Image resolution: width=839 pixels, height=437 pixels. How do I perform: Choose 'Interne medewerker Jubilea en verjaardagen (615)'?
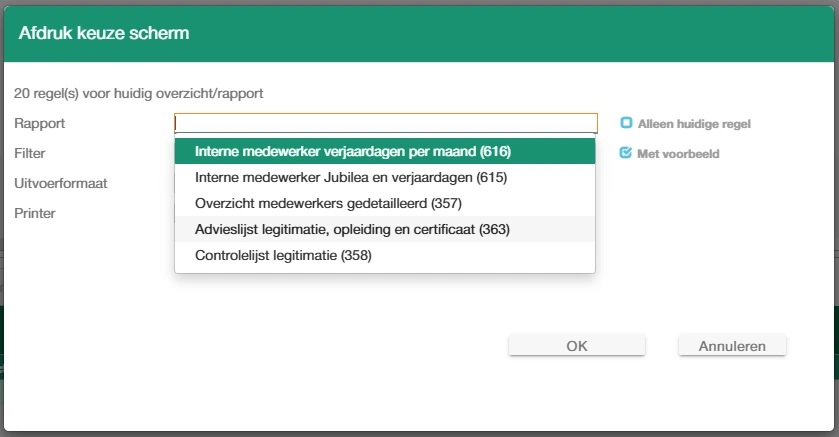click(x=351, y=178)
